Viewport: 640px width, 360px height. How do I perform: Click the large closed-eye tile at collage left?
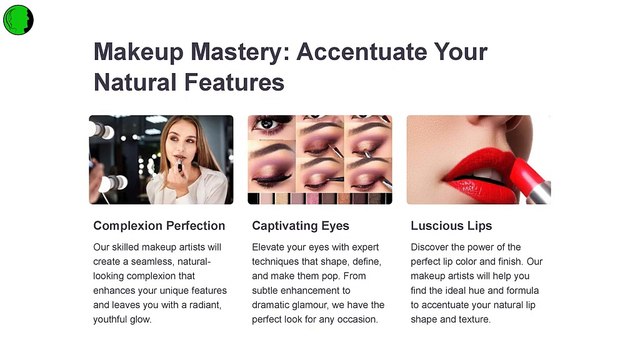pos(271,166)
